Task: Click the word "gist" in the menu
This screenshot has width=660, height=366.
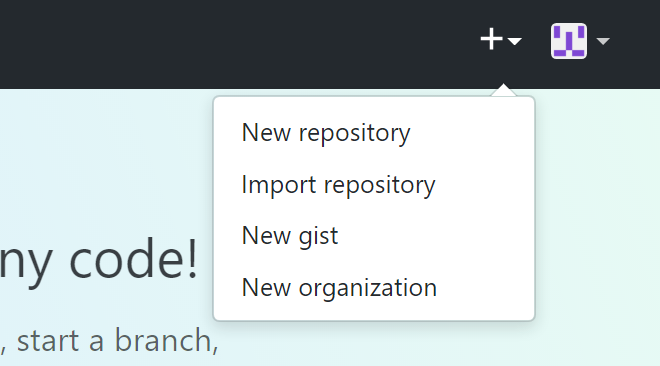Action: coord(319,236)
